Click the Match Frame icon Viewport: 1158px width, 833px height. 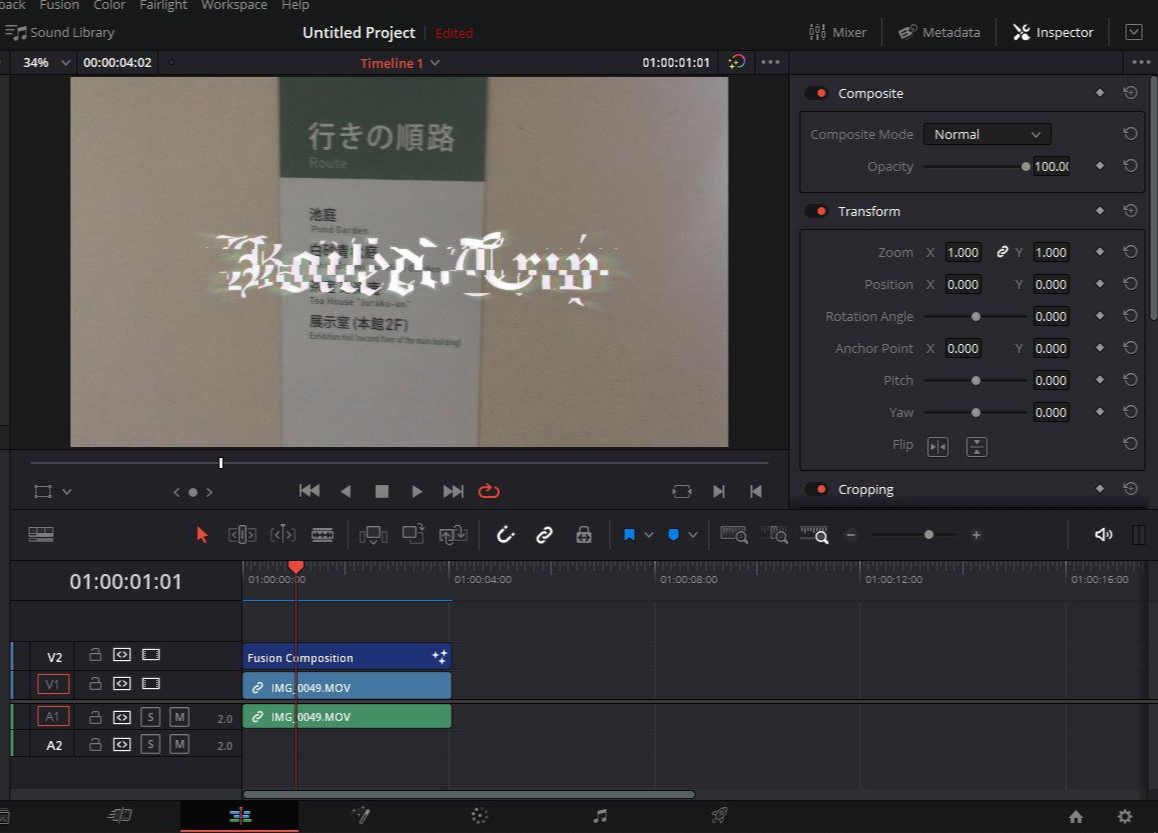(x=682, y=491)
